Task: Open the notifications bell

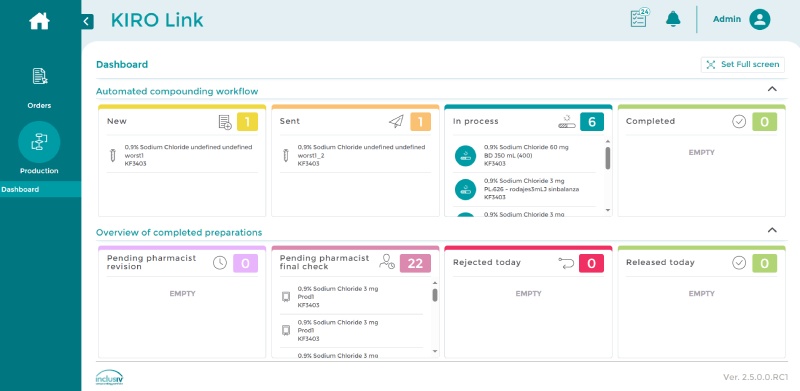Action: click(x=673, y=19)
